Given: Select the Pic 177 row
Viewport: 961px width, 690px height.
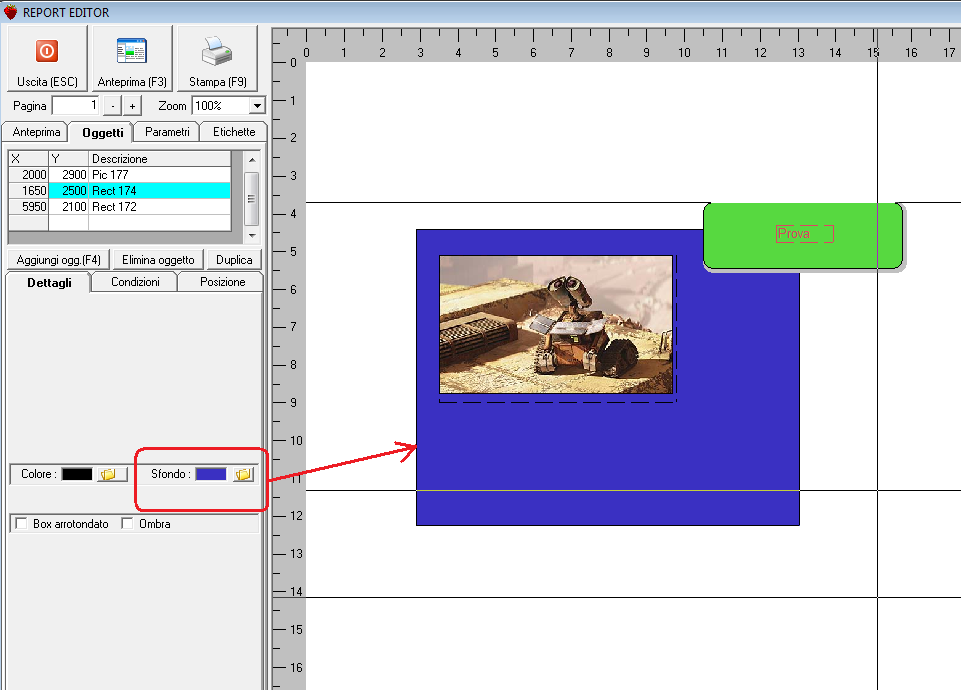Looking at the screenshot, I should coord(120,175).
